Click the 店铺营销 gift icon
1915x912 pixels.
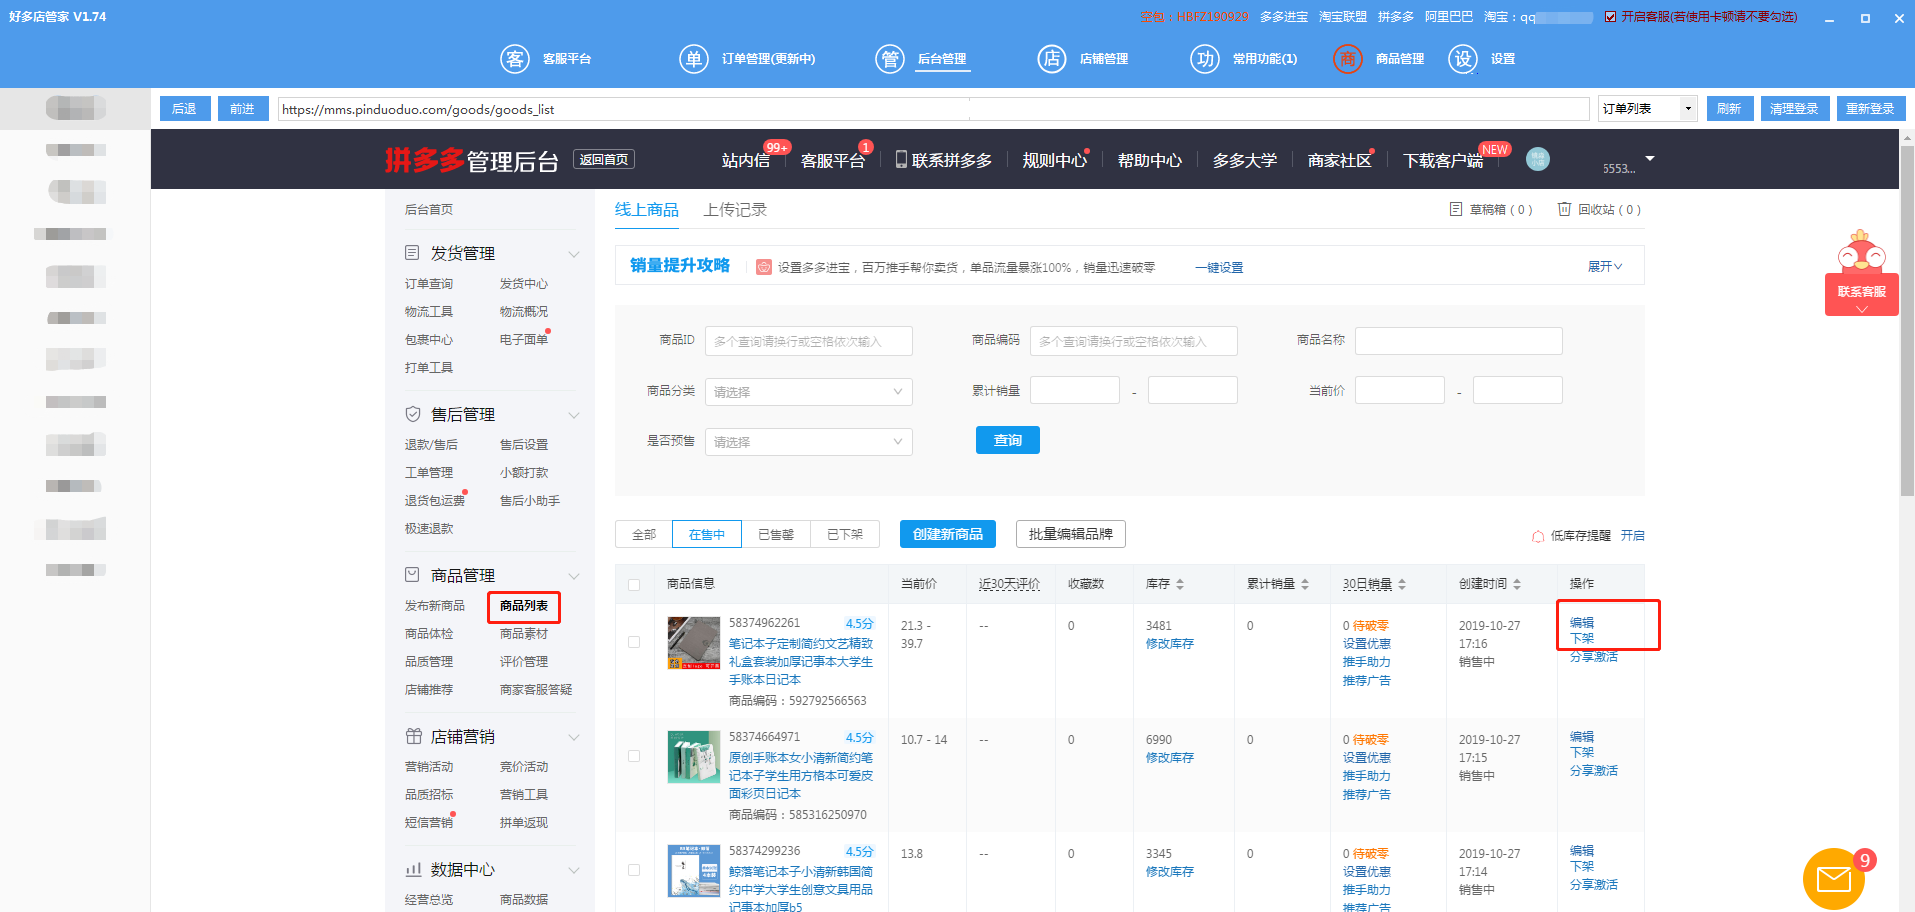pos(413,736)
